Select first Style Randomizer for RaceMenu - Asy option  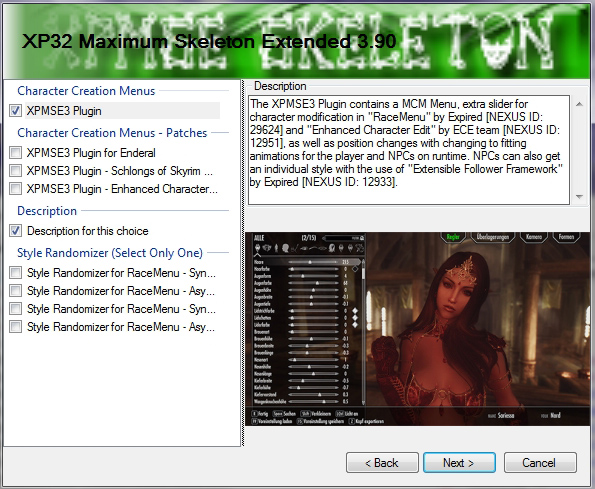15,291
